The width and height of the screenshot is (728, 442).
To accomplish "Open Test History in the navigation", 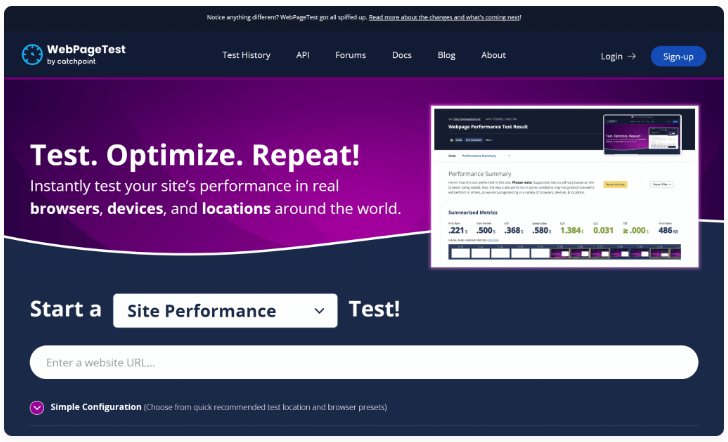I will click(246, 55).
